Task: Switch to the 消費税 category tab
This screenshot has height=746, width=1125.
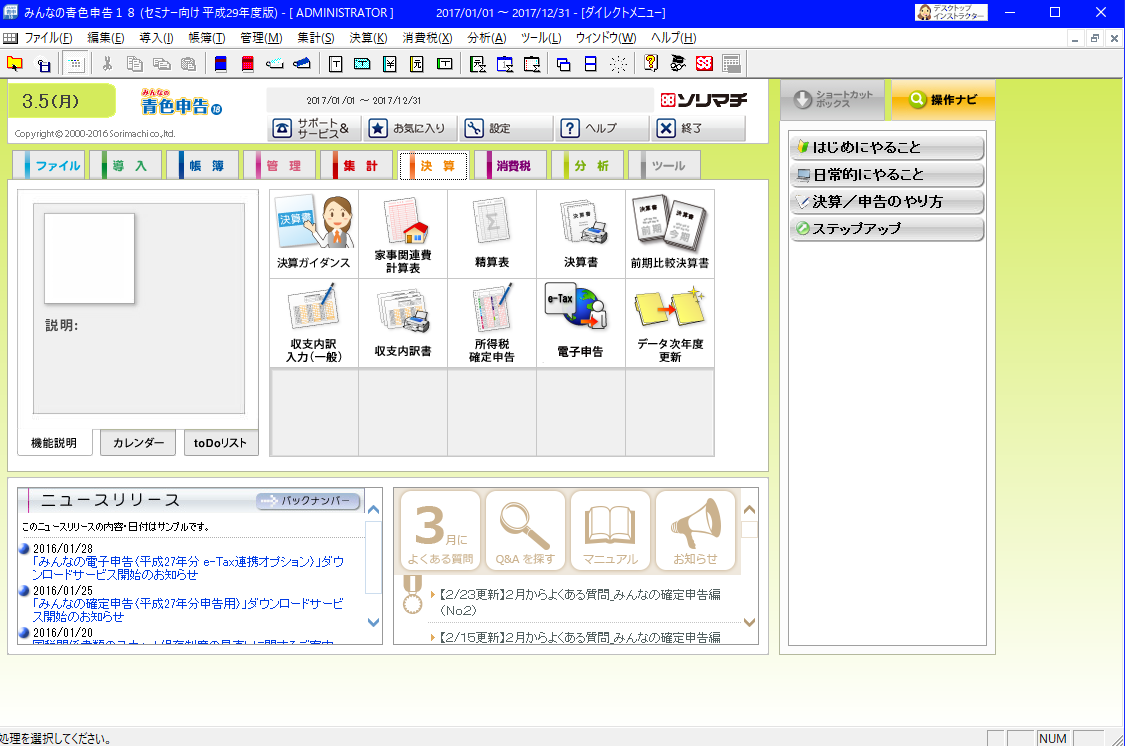Action: pos(511,166)
